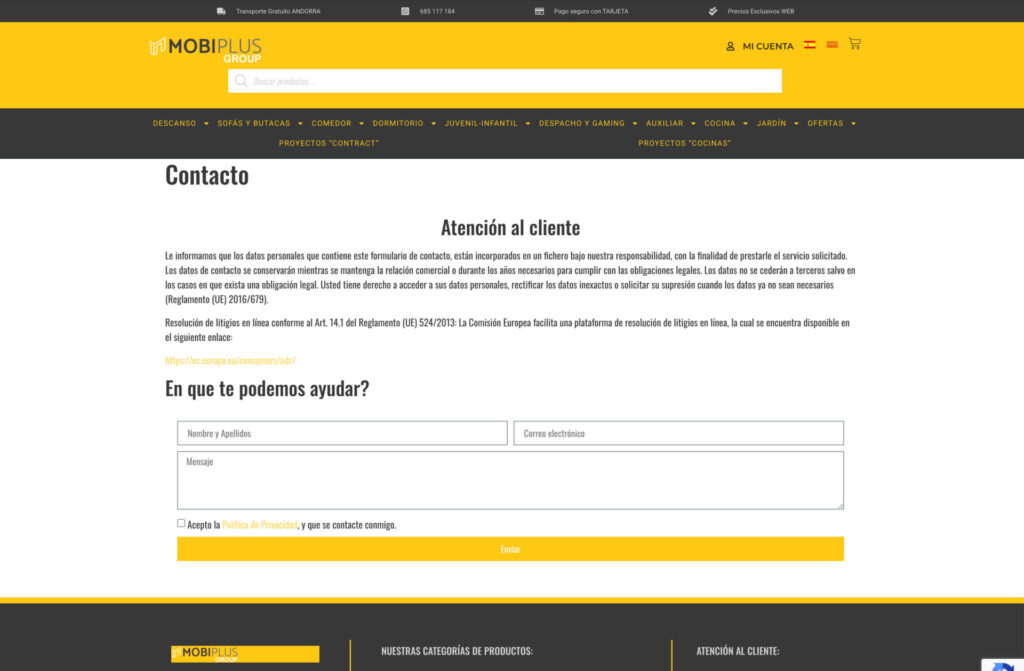Tick the privacy policy acceptance checkbox
This screenshot has height=671, width=1024.
181,523
